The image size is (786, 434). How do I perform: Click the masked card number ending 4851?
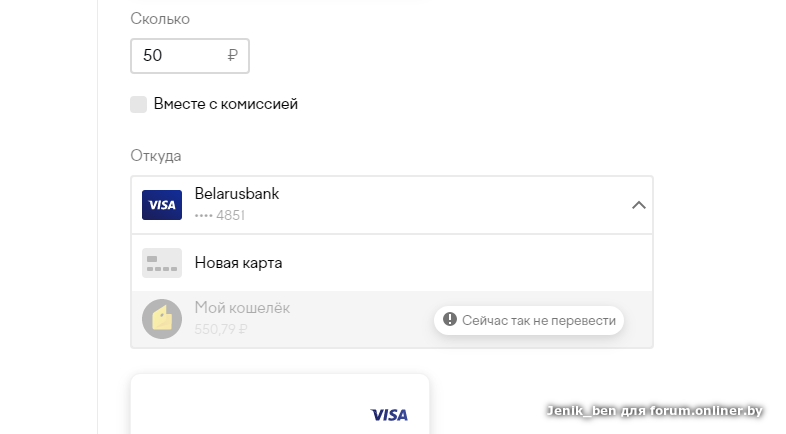(x=220, y=215)
